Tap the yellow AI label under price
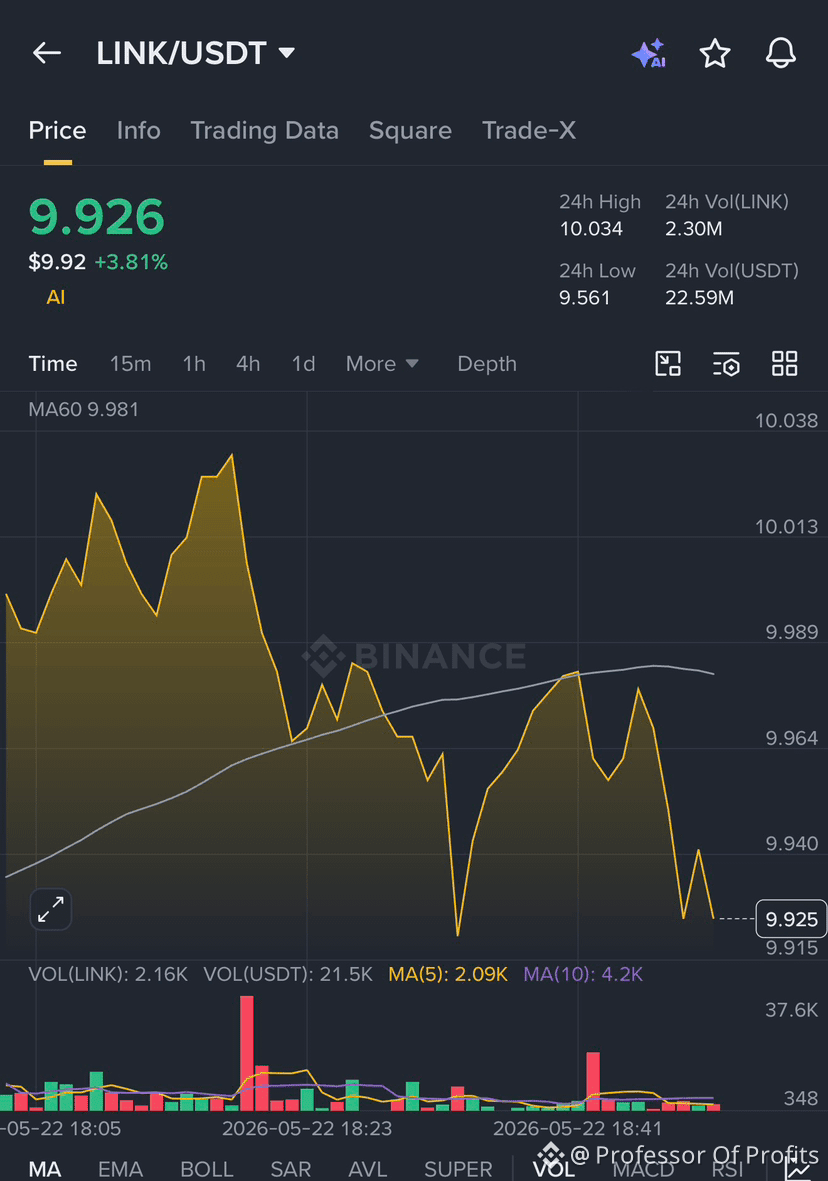The height and width of the screenshot is (1181, 828). (56, 297)
